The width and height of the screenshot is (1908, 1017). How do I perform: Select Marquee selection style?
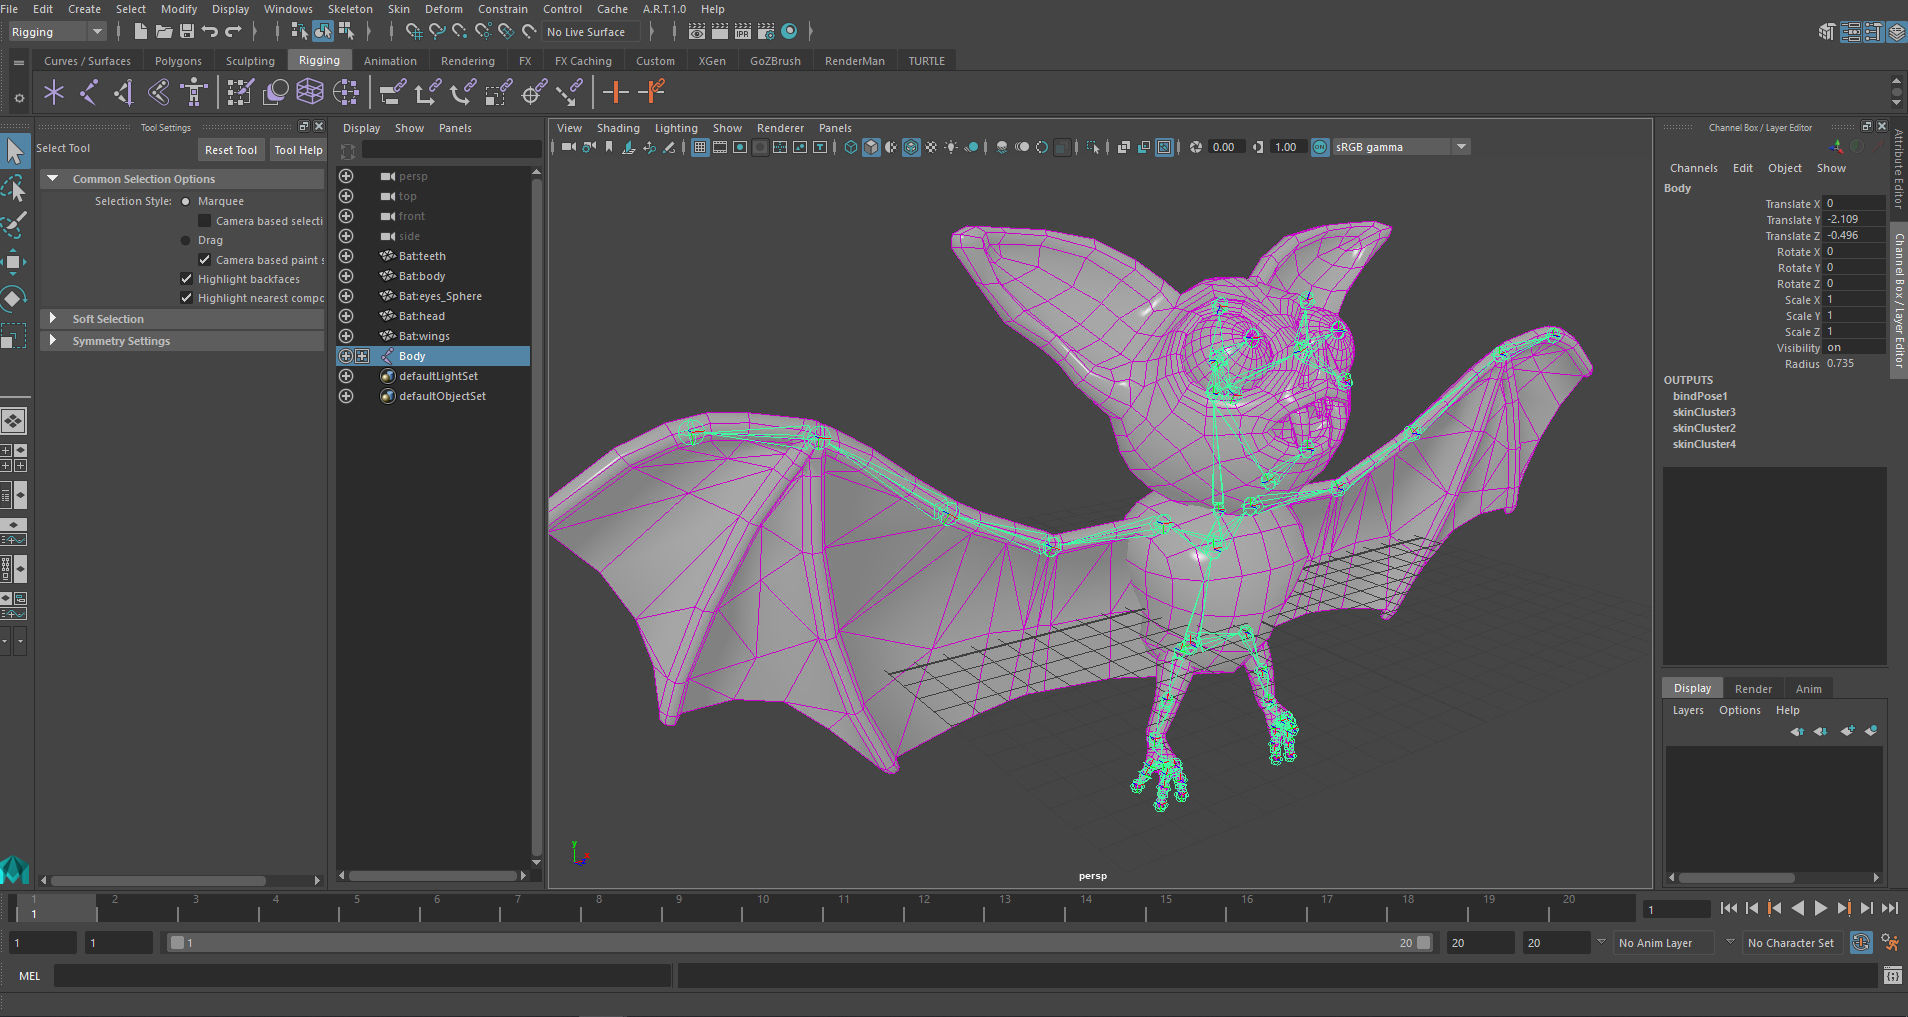click(x=185, y=201)
